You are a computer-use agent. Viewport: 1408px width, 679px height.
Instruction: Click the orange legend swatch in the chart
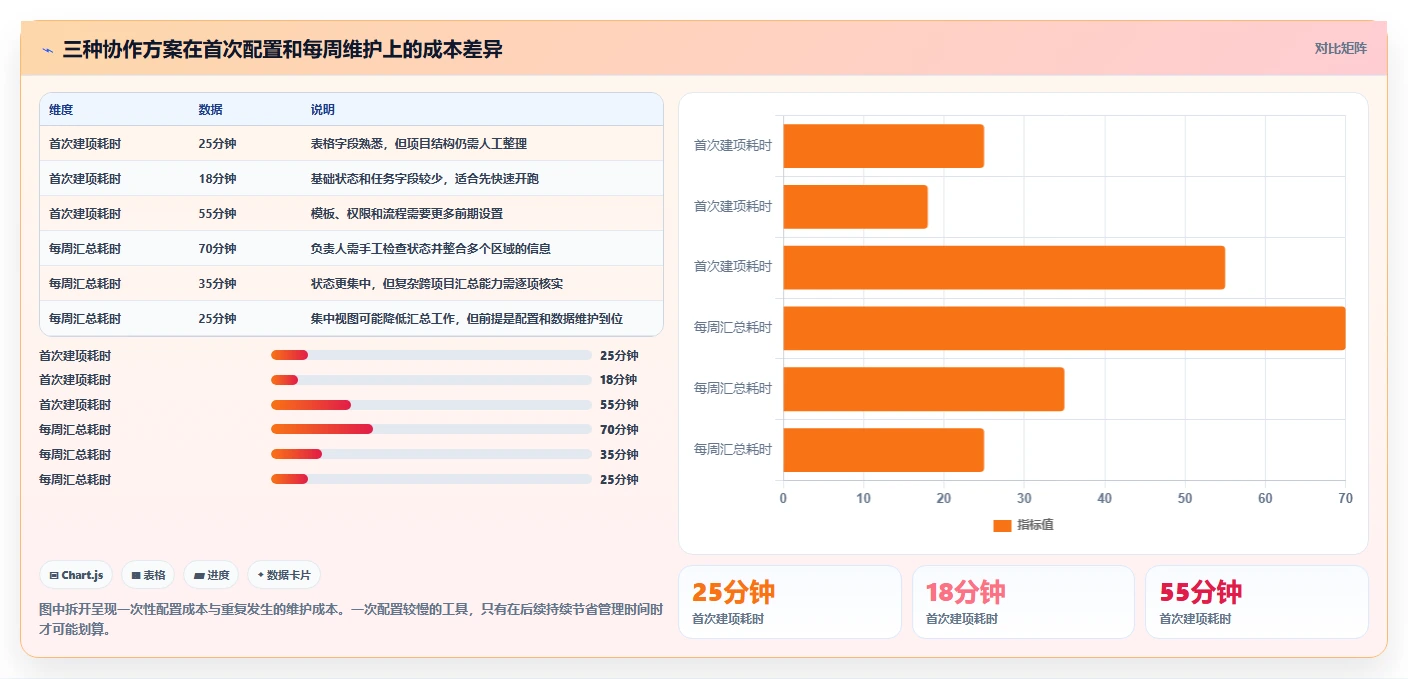tap(1002, 525)
